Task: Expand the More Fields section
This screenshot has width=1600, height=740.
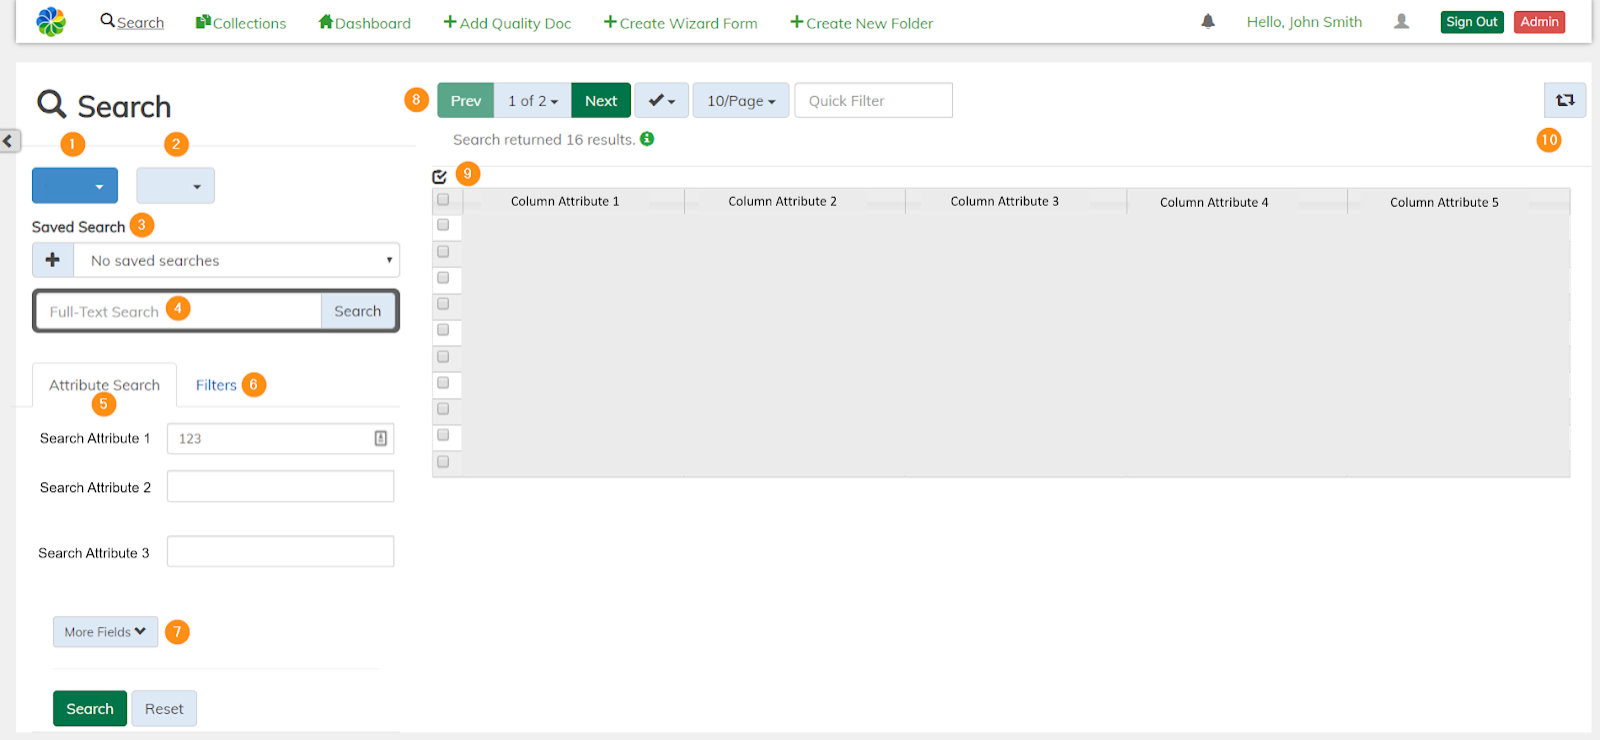Action: point(105,632)
